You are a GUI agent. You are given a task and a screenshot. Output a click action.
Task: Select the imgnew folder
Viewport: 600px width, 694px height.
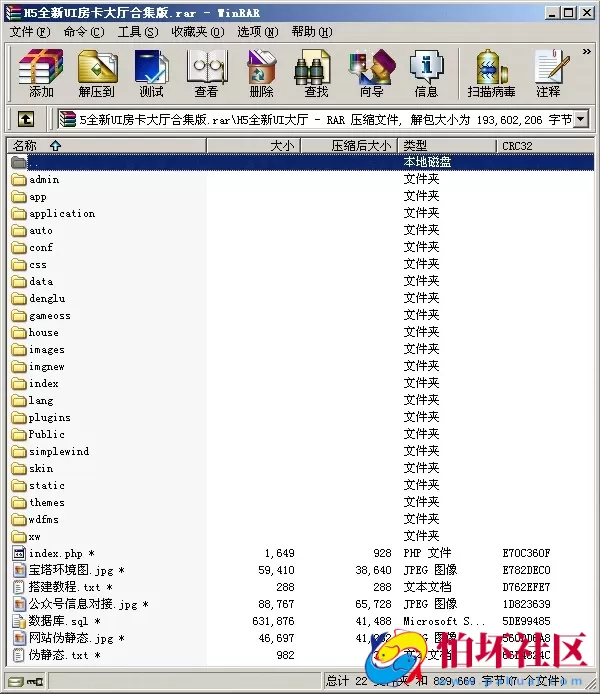pos(38,366)
